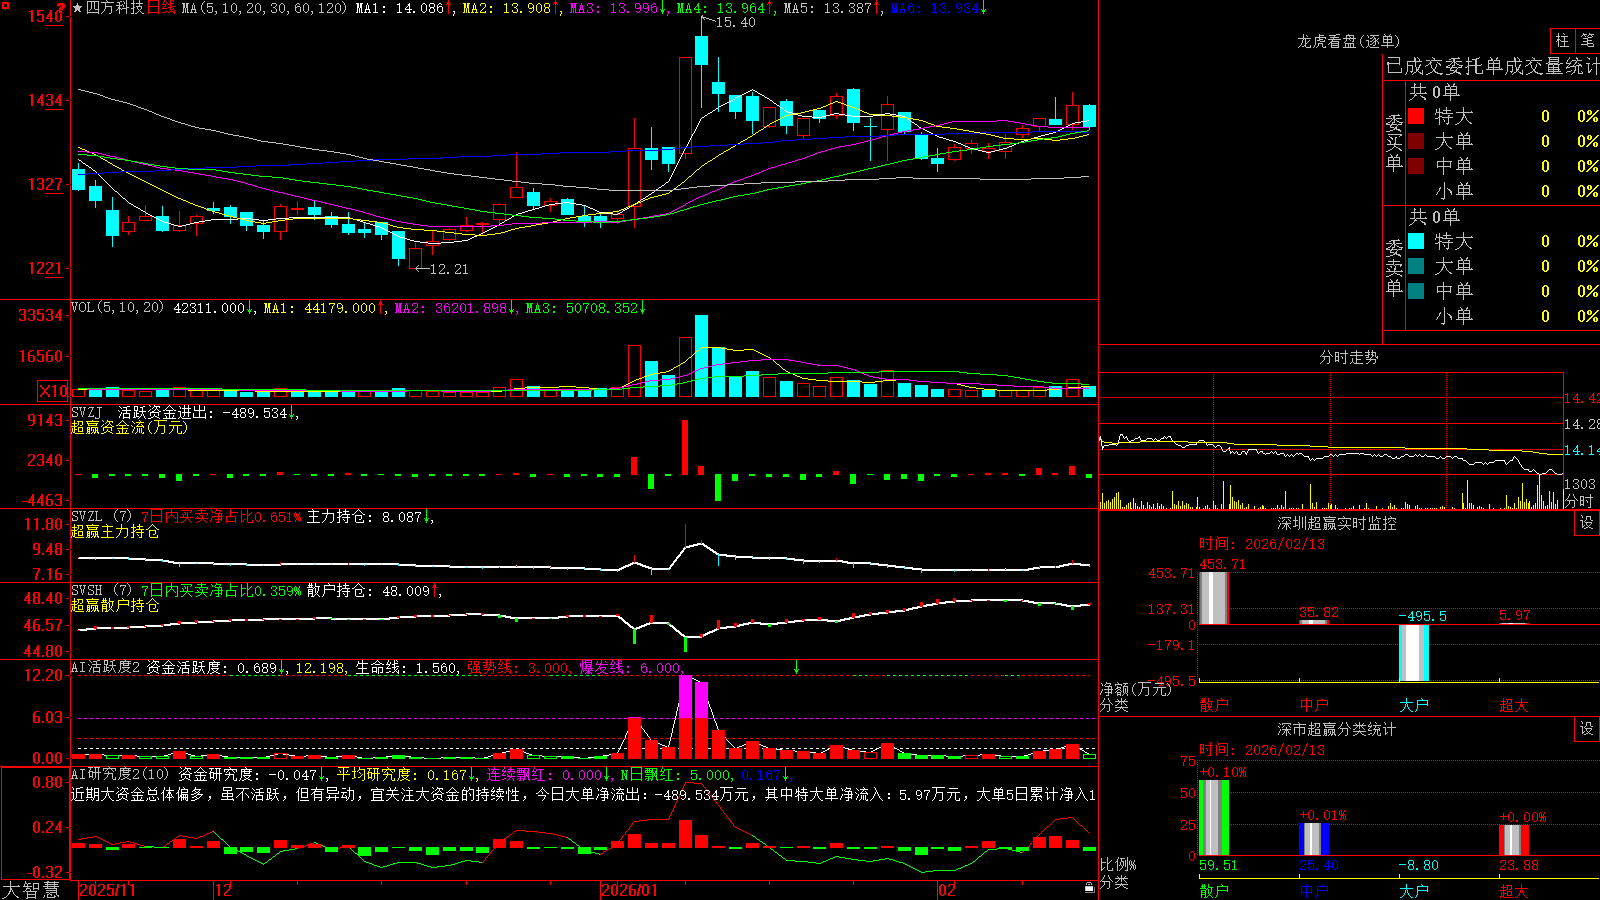Click the 2026/01 marker on the time axis
Image resolution: width=1600 pixels, height=900 pixels.
[x=629, y=889]
